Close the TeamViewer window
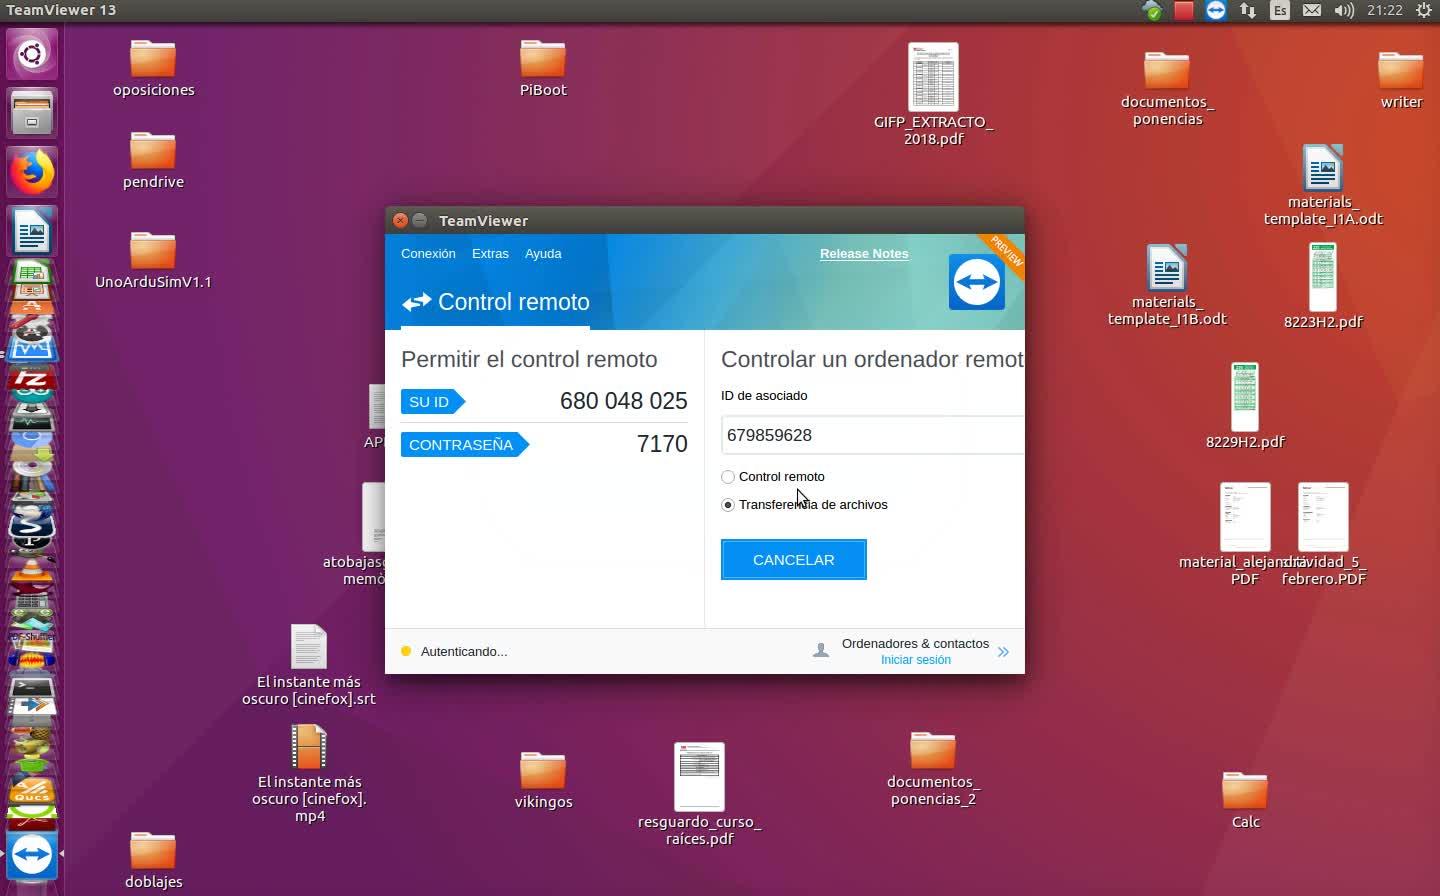This screenshot has height=896, width=1440. [400, 220]
